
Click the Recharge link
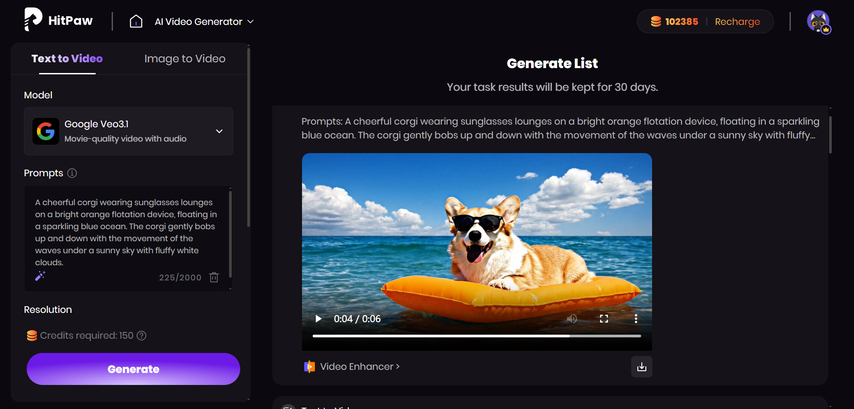(737, 22)
